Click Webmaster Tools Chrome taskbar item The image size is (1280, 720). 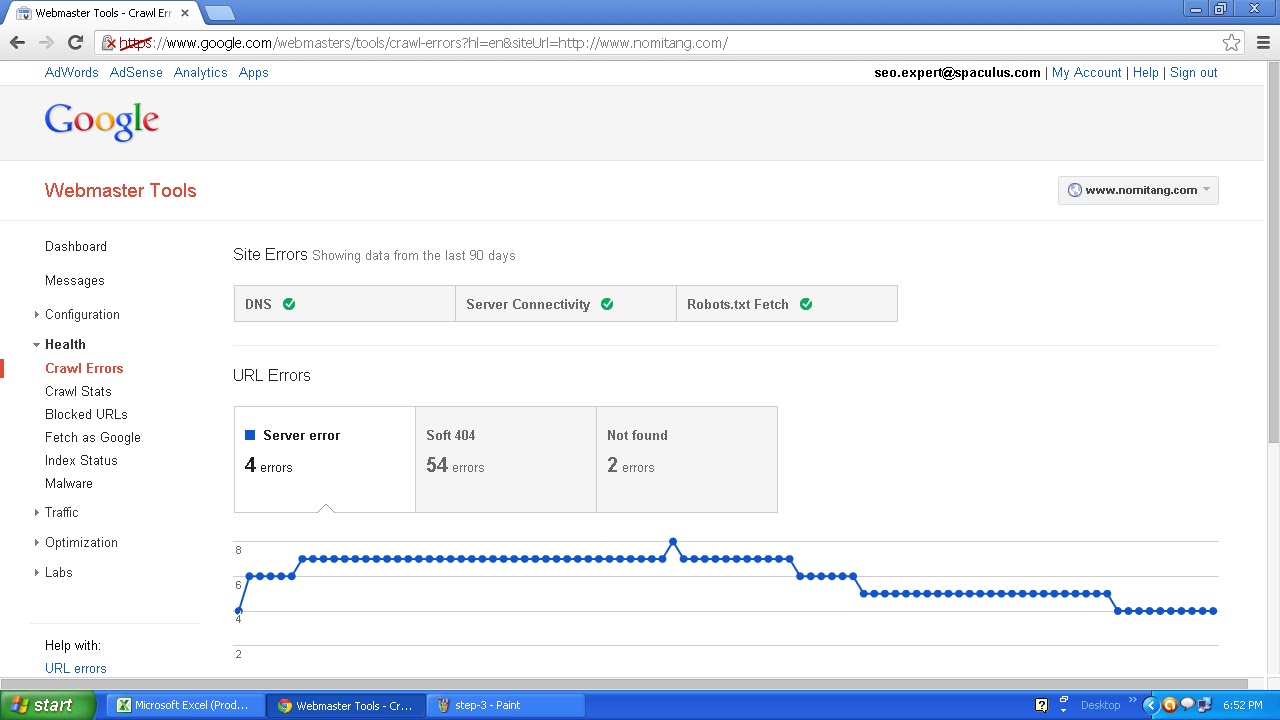click(346, 705)
